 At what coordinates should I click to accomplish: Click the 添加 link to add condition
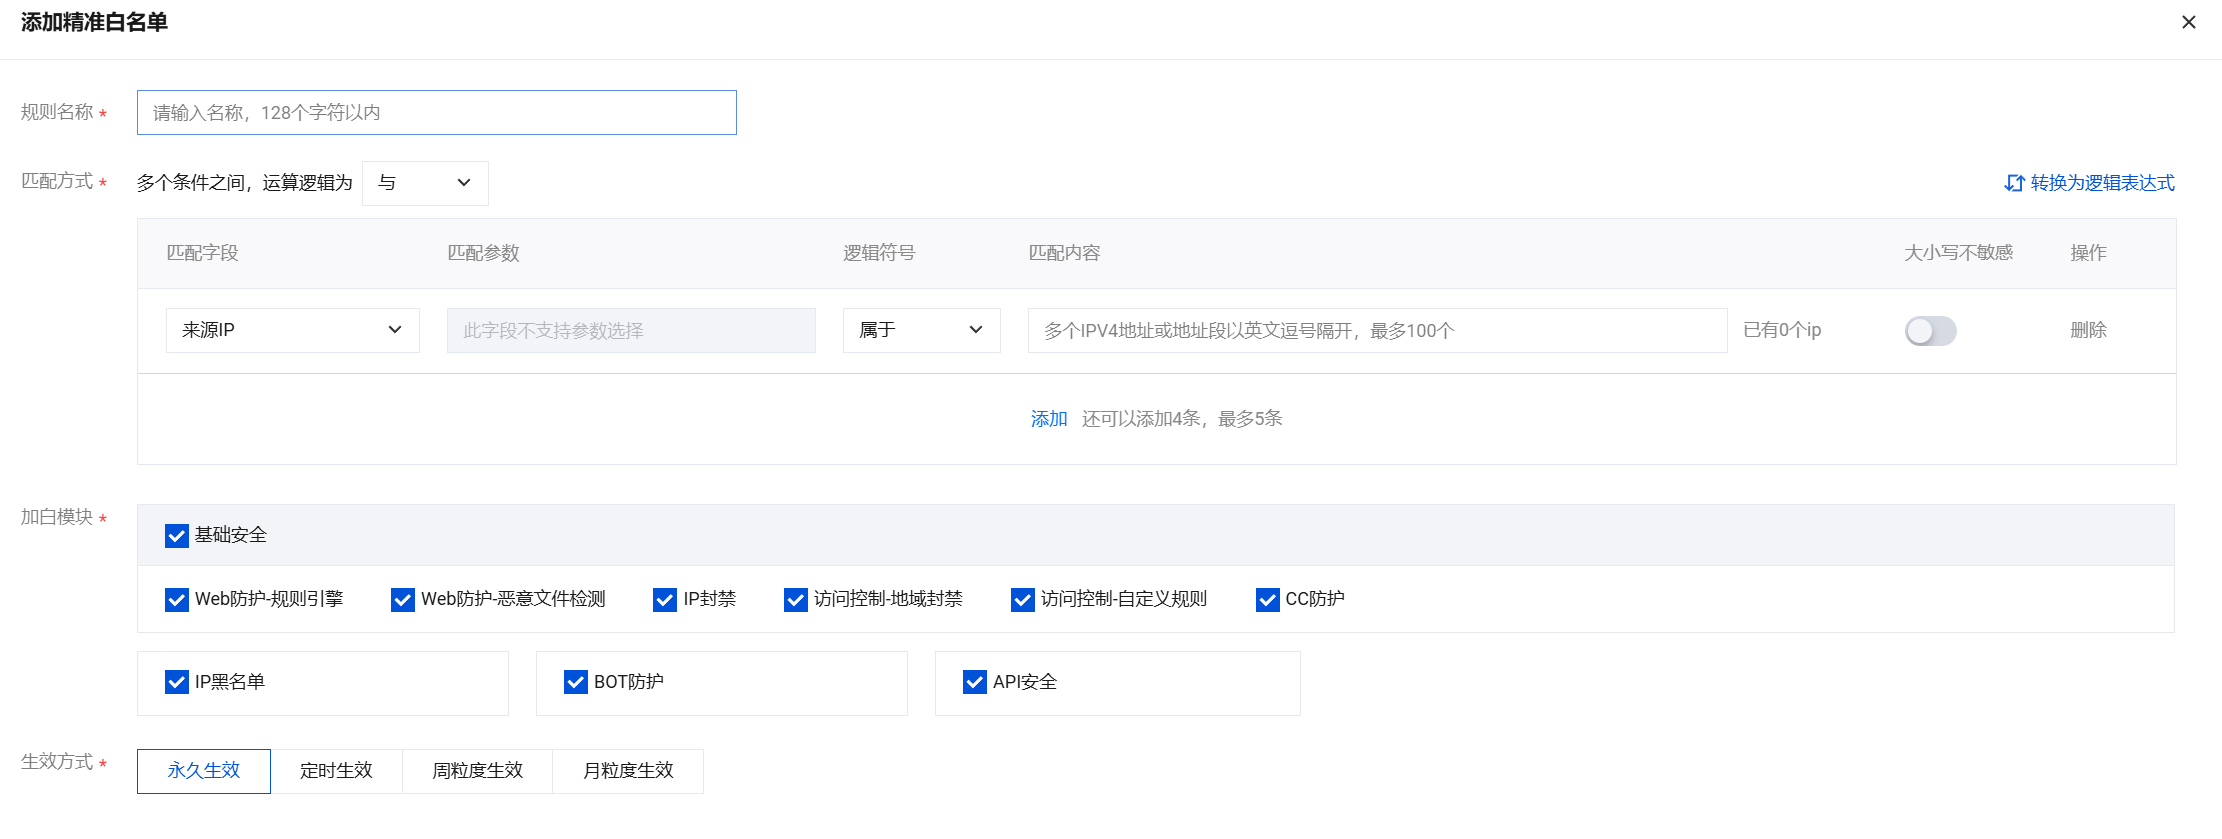tap(1048, 419)
